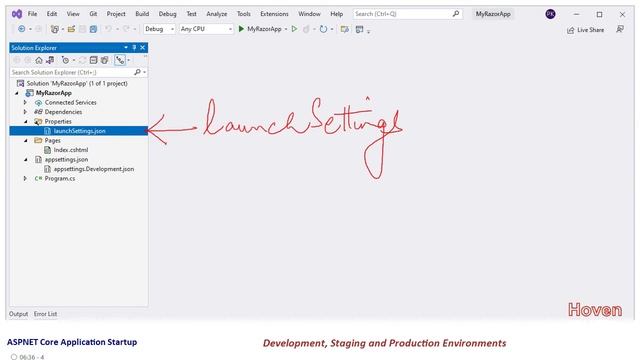Image resolution: width=640 pixels, height=360 pixels.
Task: Toggle Track Active Item in Solution Explorer
Action: (120, 60)
